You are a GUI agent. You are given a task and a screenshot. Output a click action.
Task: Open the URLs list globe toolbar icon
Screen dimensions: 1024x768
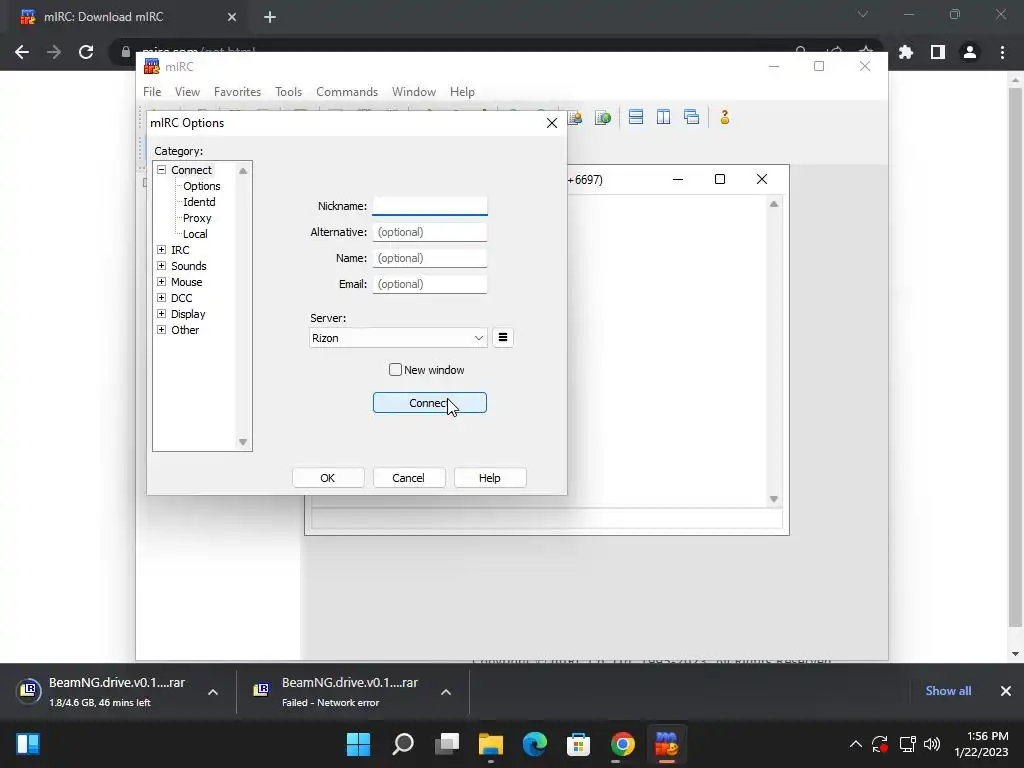point(603,118)
